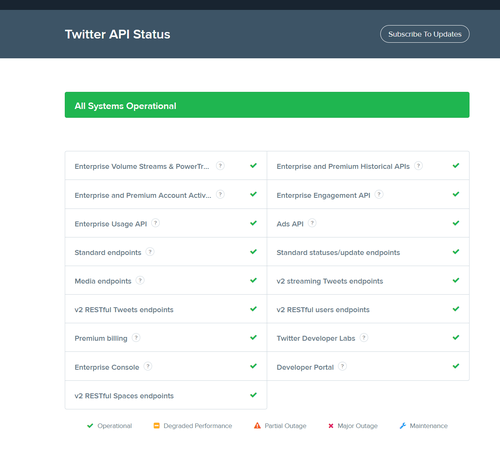500x449 pixels.
Task: Click the green Operational legend checkmark
Action: (x=90, y=426)
